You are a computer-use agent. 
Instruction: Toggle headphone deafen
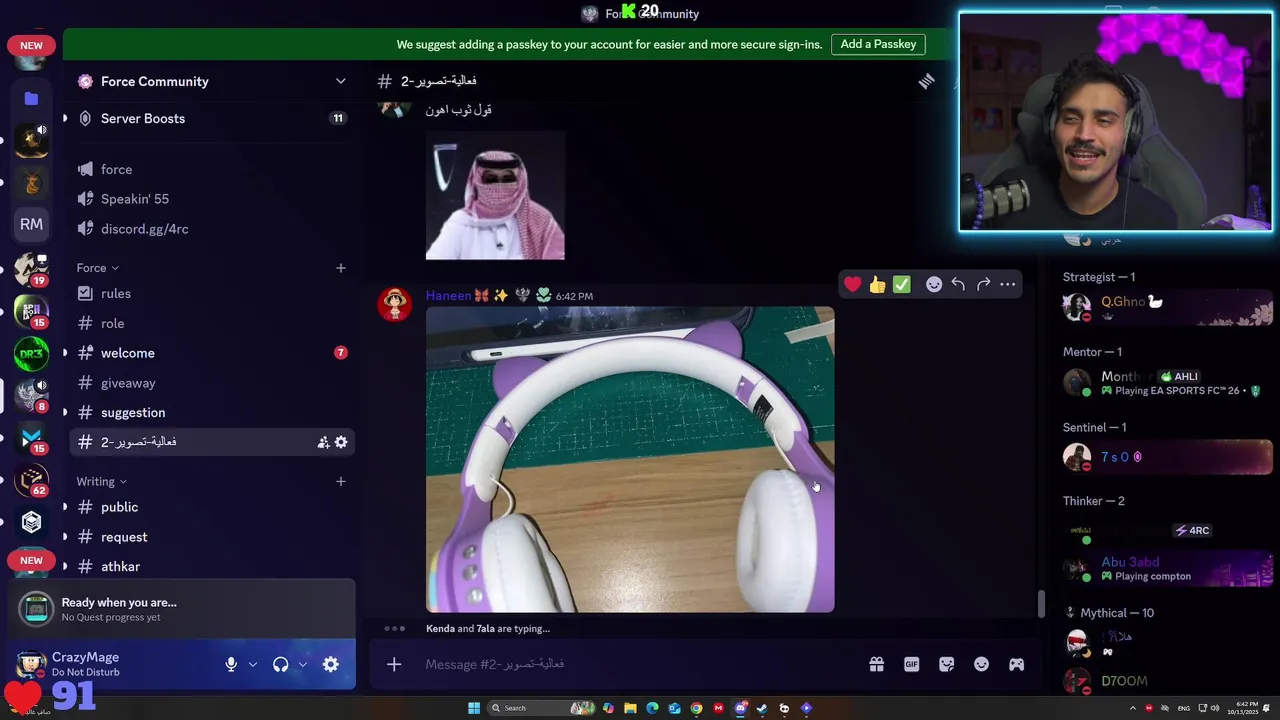click(x=281, y=664)
